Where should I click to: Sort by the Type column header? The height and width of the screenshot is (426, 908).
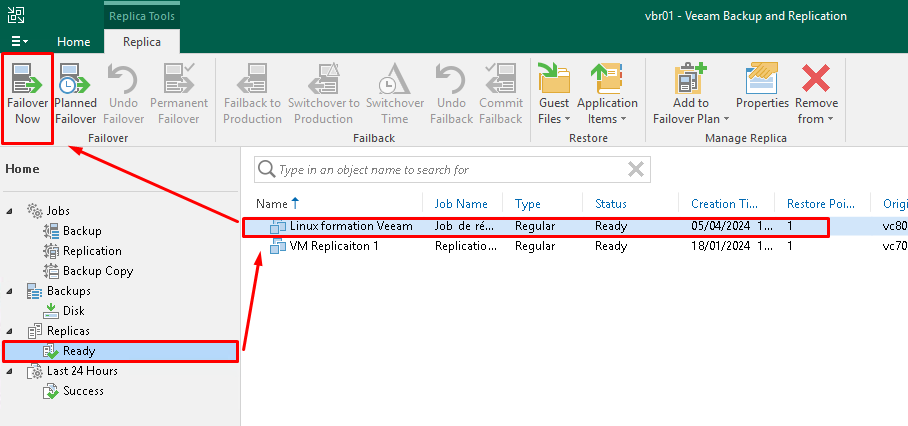click(x=528, y=204)
